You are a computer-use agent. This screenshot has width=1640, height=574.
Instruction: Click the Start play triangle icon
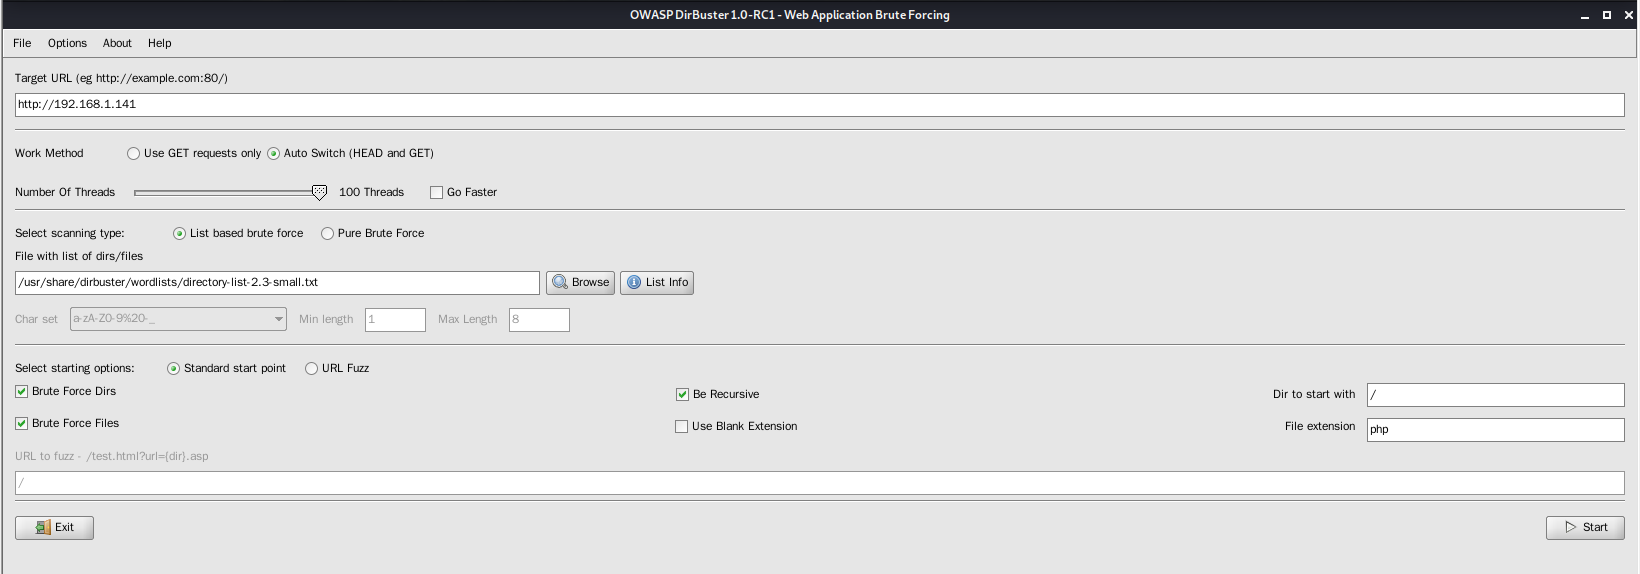[1571, 527]
